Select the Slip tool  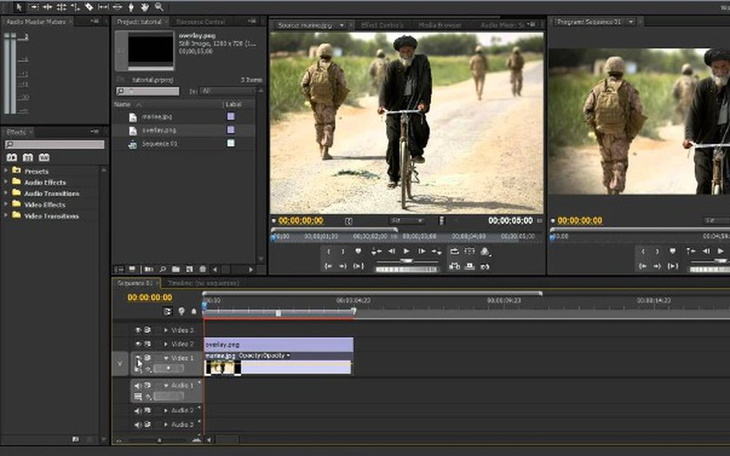point(103,7)
